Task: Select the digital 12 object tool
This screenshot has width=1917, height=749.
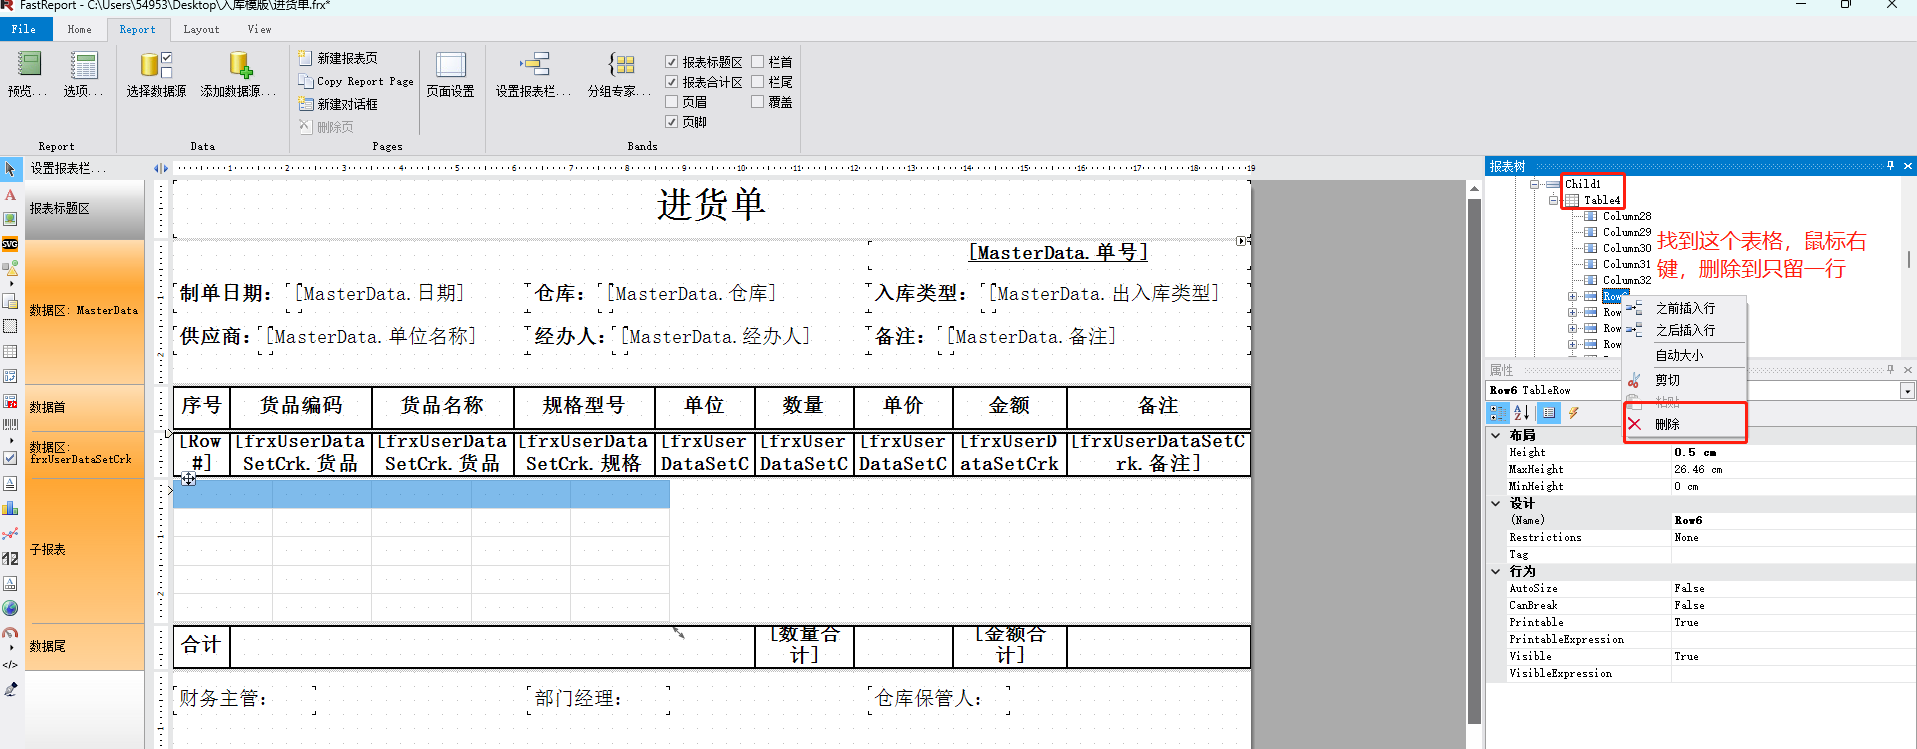Action: [x=10, y=558]
